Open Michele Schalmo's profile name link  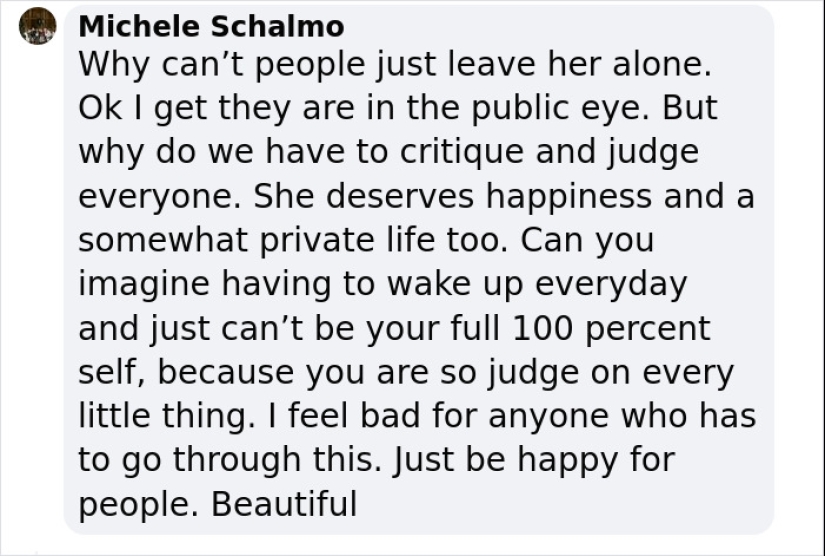coord(210,26)
